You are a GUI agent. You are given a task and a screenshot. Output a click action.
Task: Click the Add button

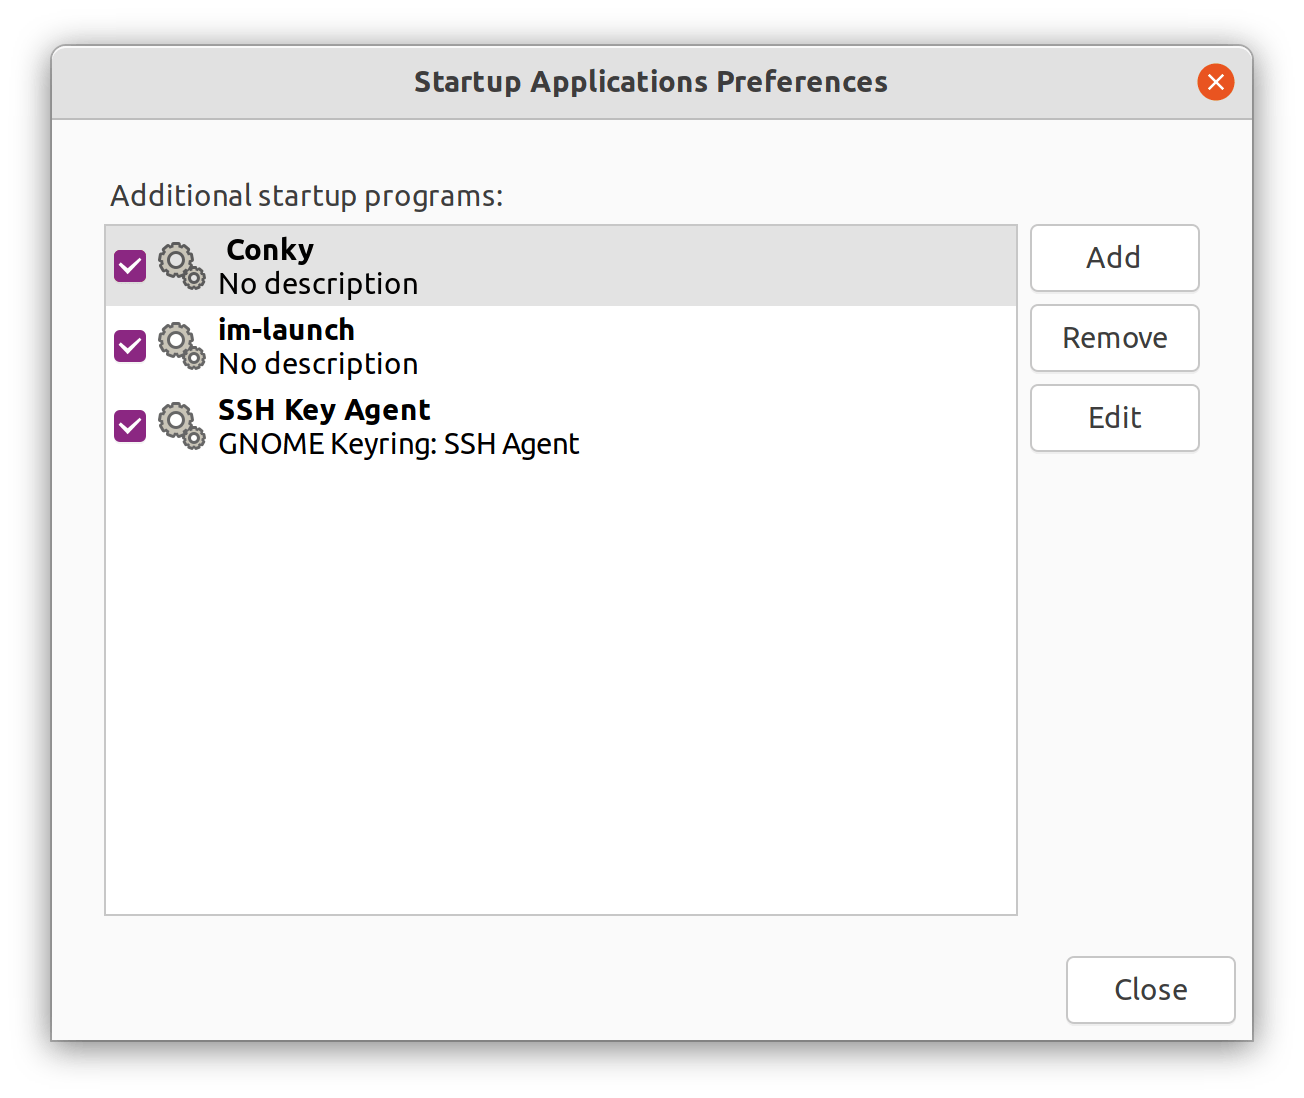pyautogui.click(x=1114, y=258)
